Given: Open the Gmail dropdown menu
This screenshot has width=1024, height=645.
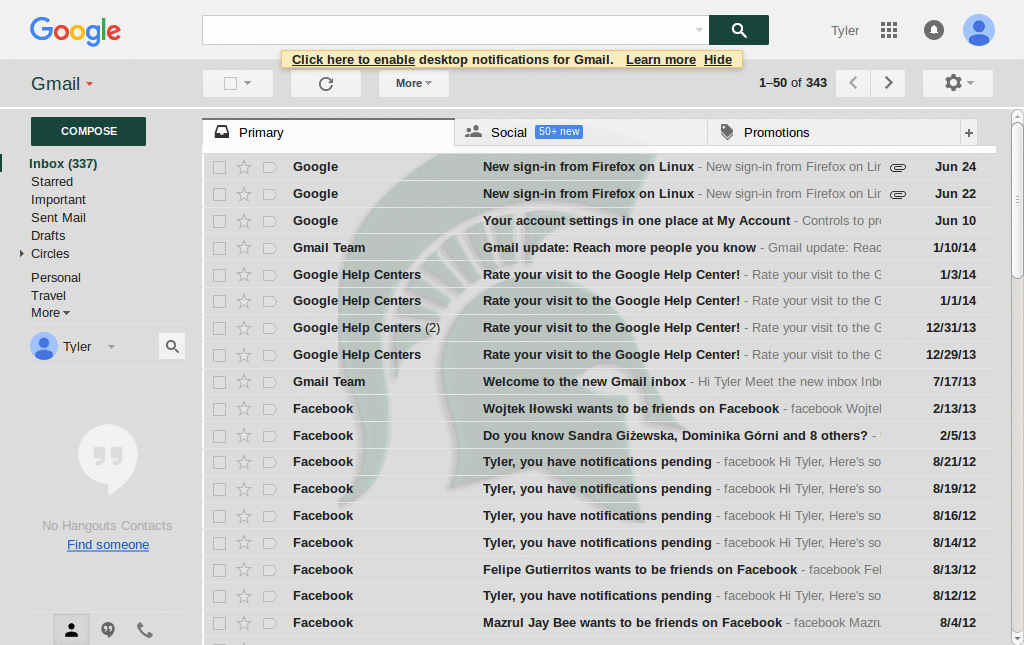Looking at the screenshot, I should pos(62,84).
